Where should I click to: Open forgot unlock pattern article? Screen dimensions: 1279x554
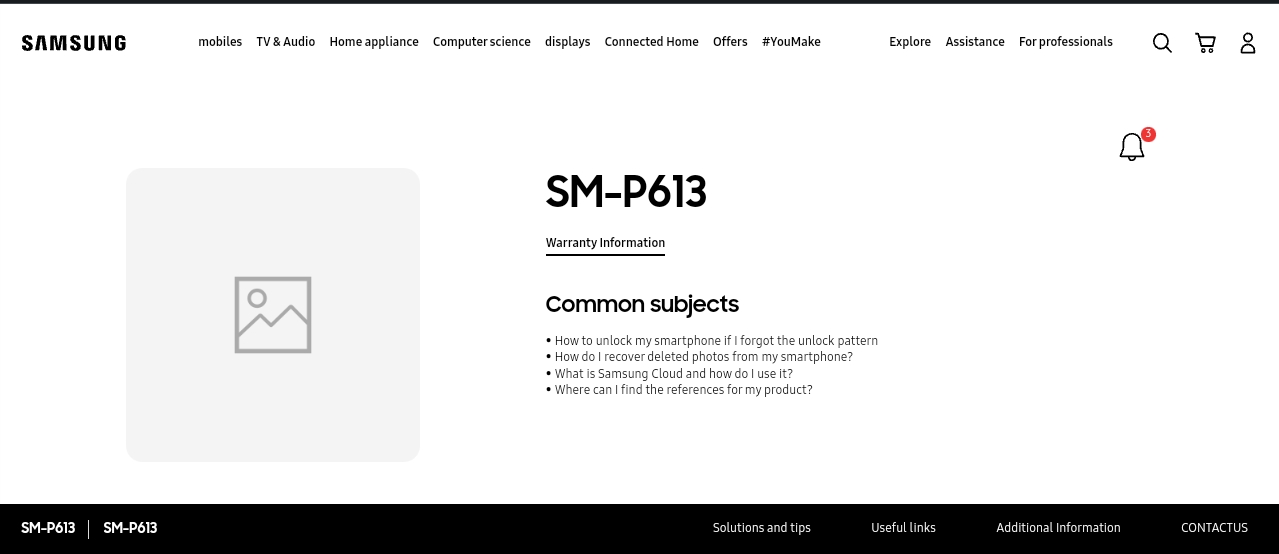pos(716,341)
